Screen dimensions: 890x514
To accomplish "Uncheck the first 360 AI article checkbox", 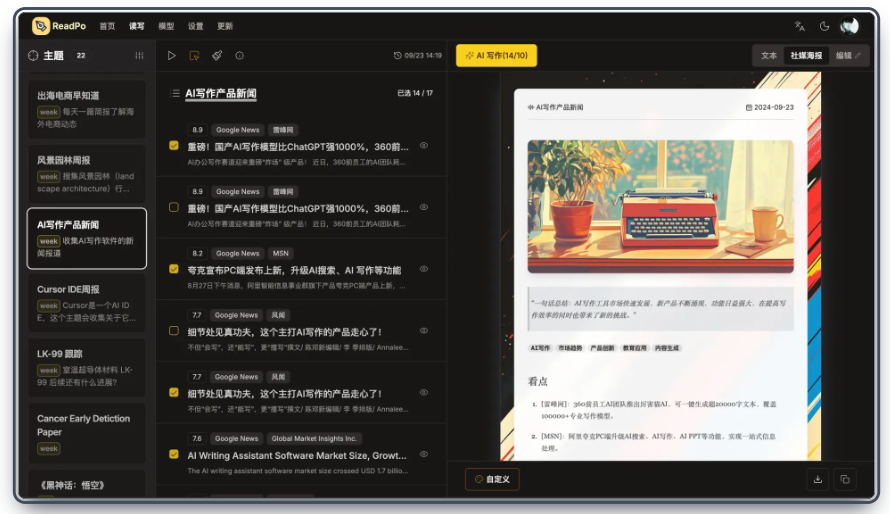I will 174,145.
